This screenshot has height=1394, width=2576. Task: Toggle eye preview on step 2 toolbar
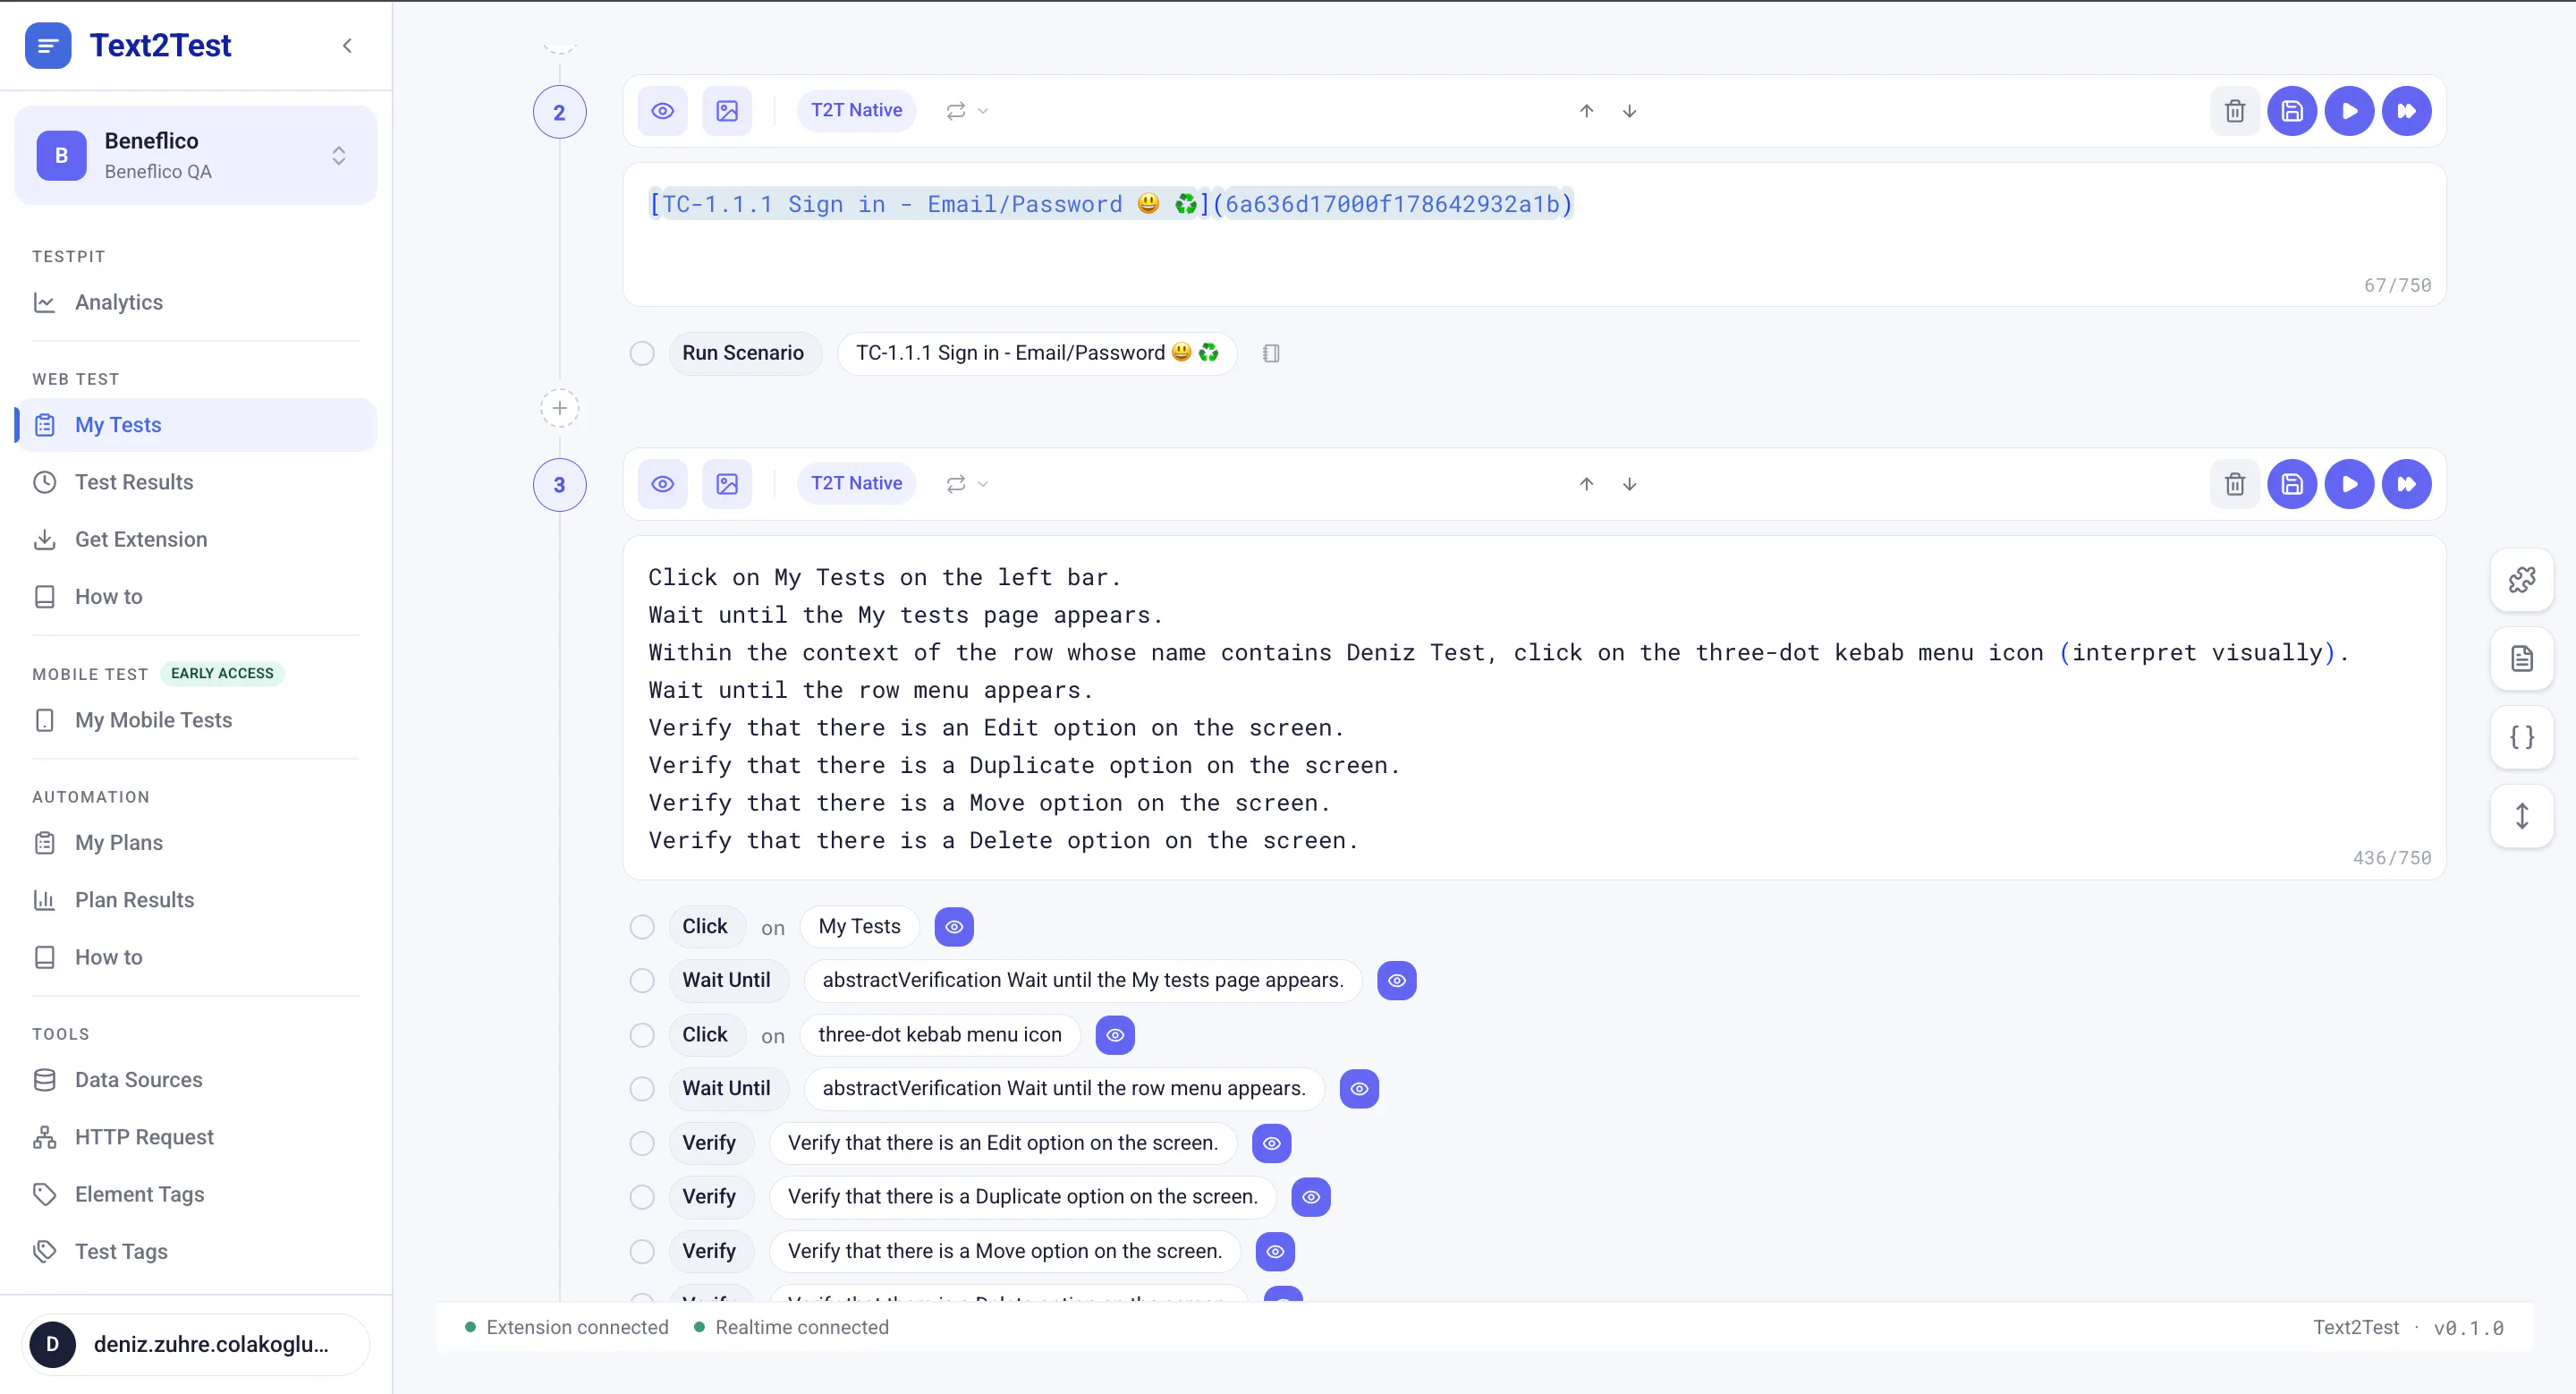(663, 111)
